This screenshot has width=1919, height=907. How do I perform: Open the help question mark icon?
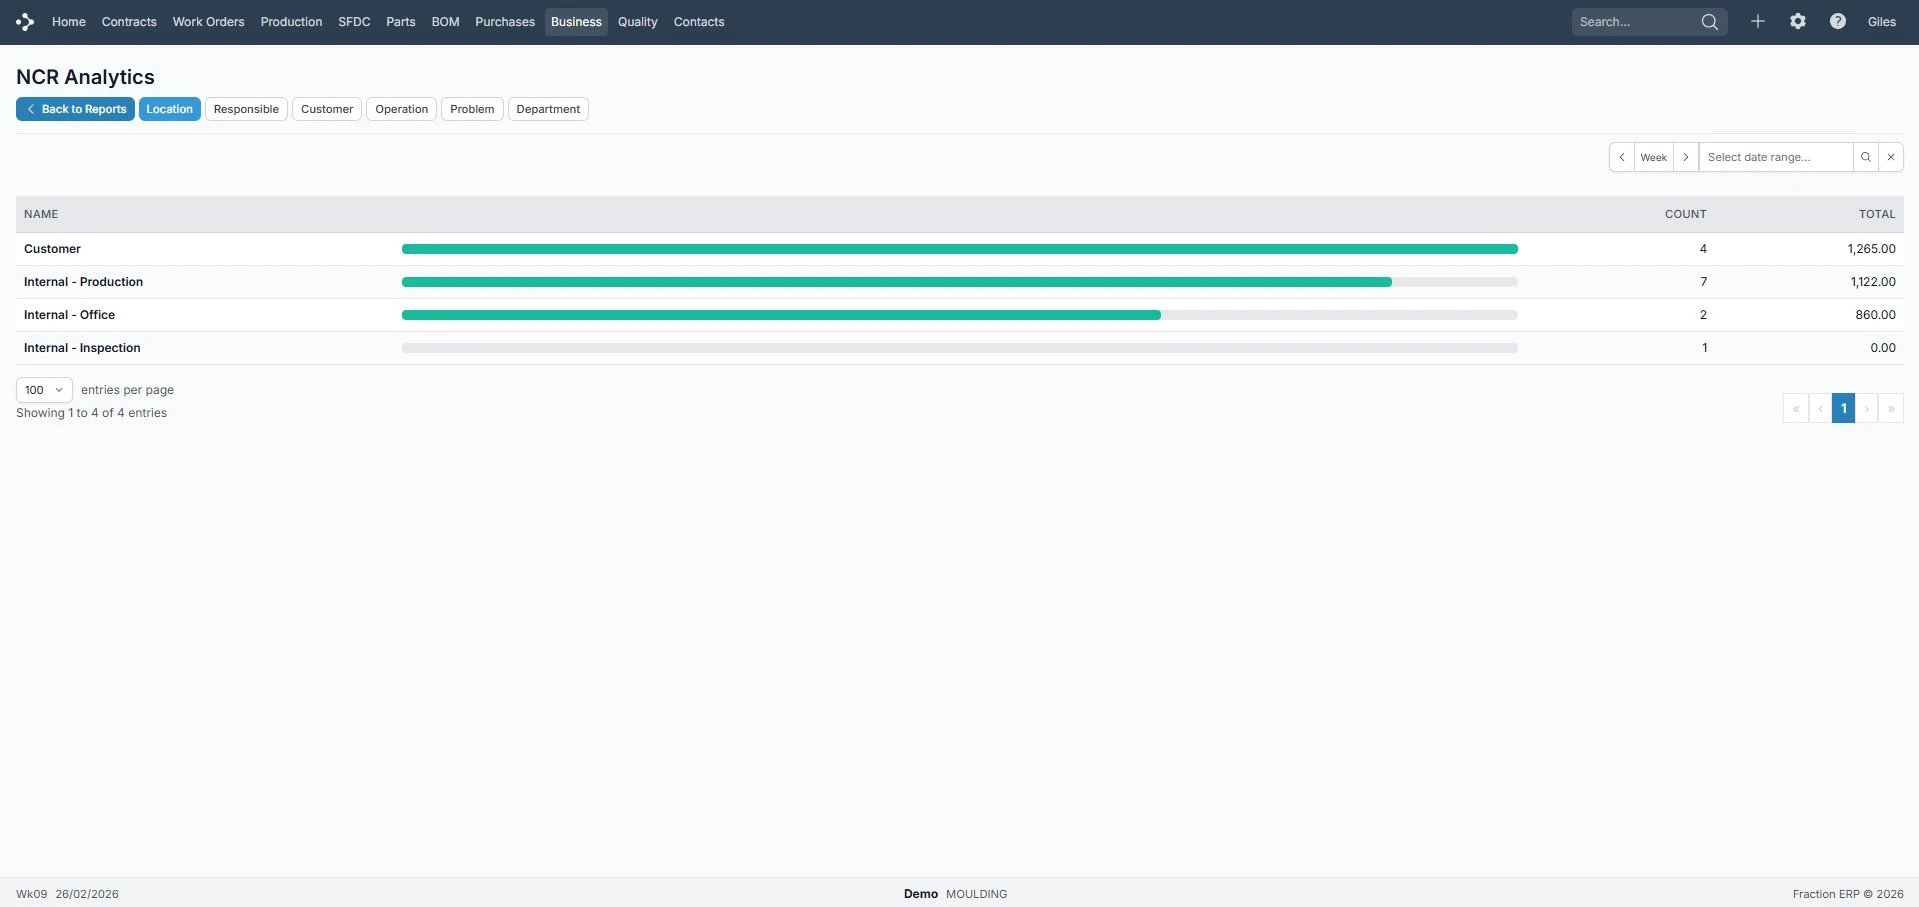(x=1837, y=22)
